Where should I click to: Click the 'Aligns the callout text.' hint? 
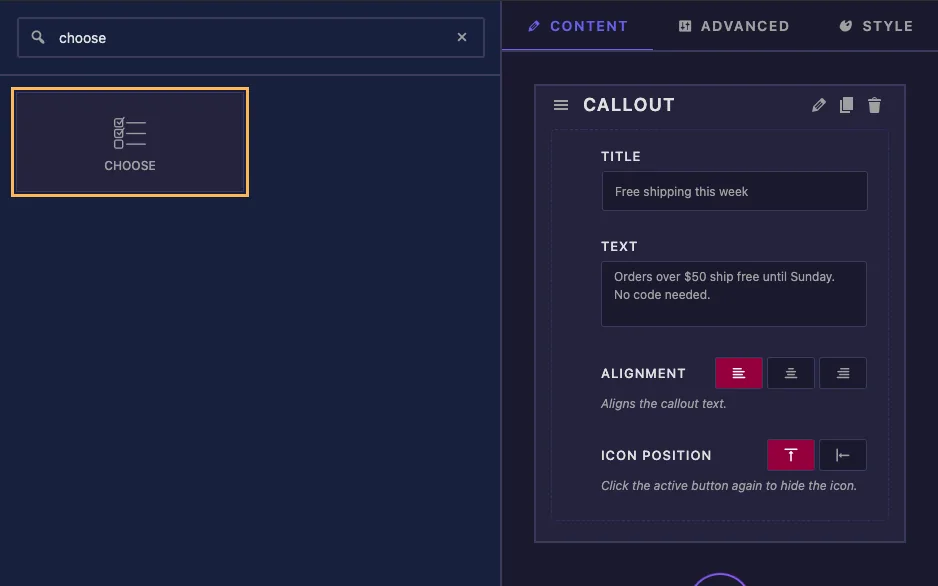click(x=663, y=404)
